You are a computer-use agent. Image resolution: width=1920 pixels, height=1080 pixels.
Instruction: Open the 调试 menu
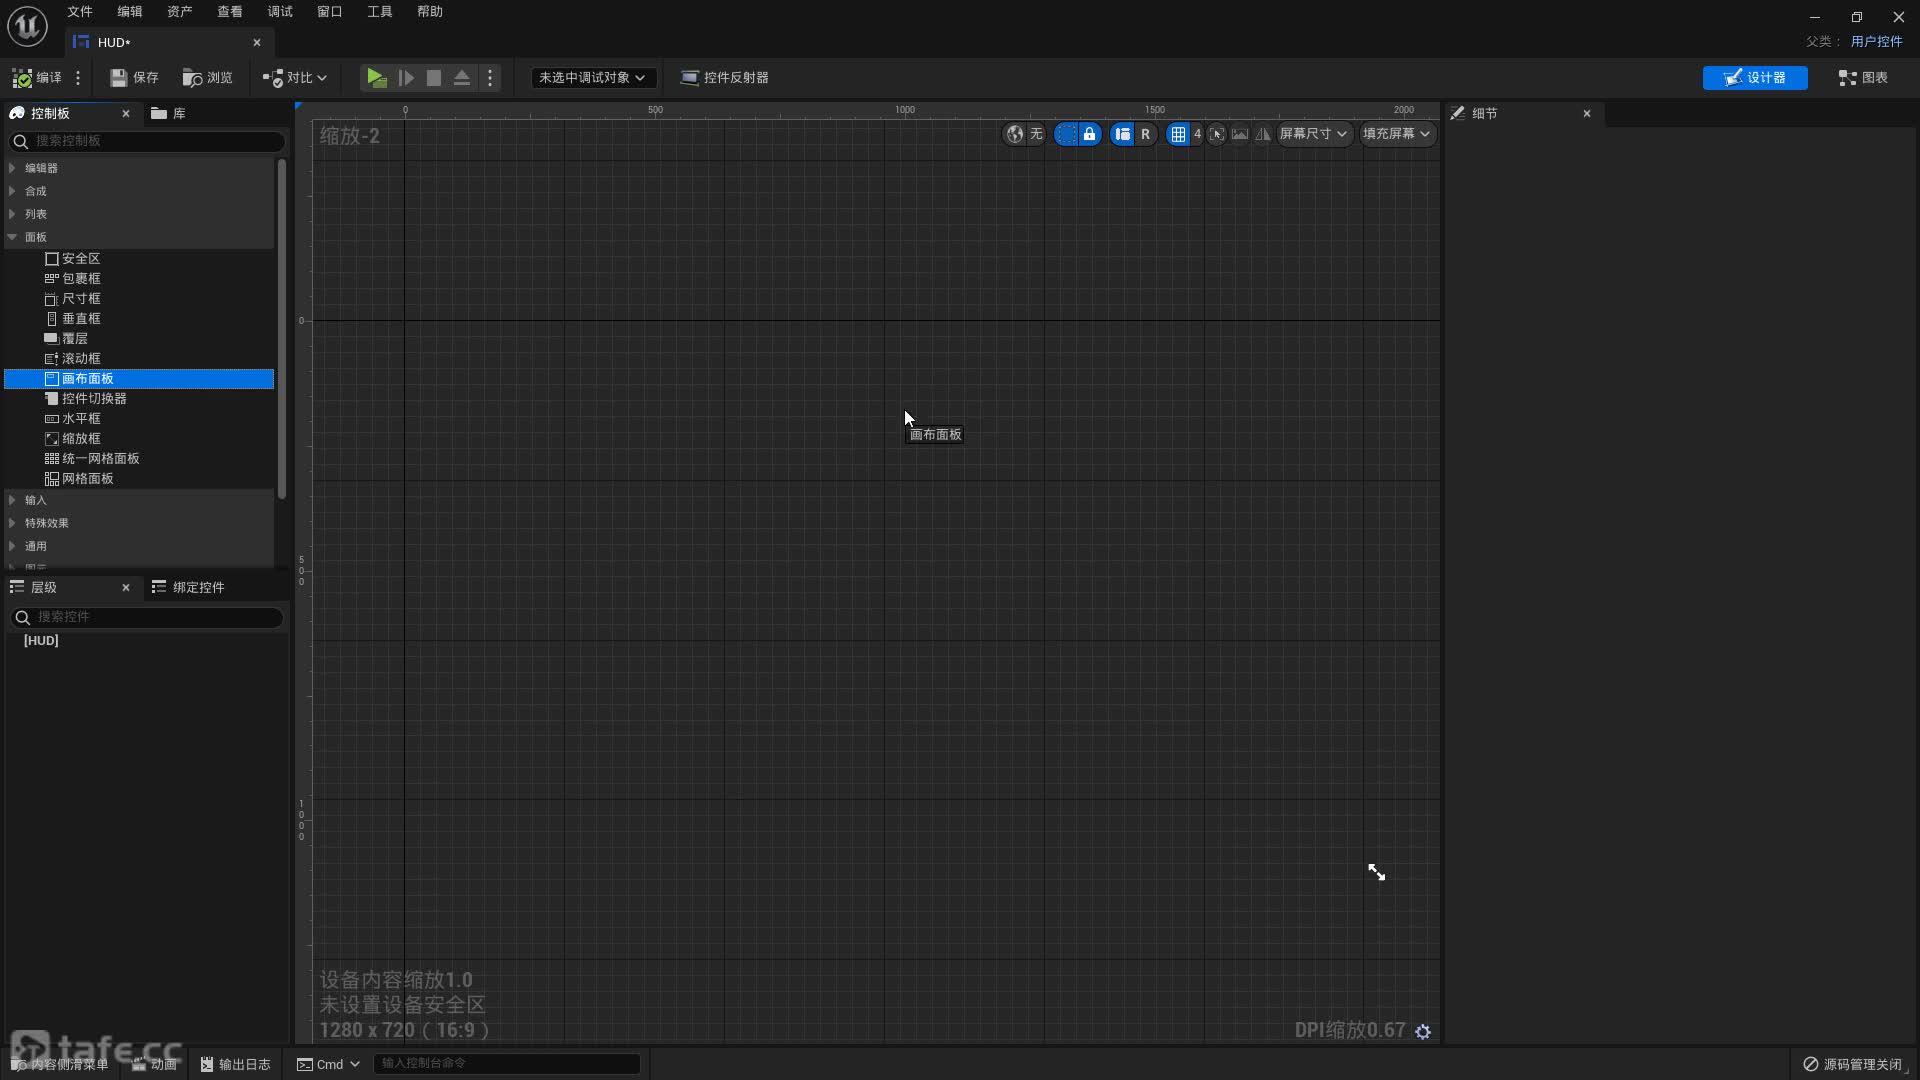click(280, 12)
